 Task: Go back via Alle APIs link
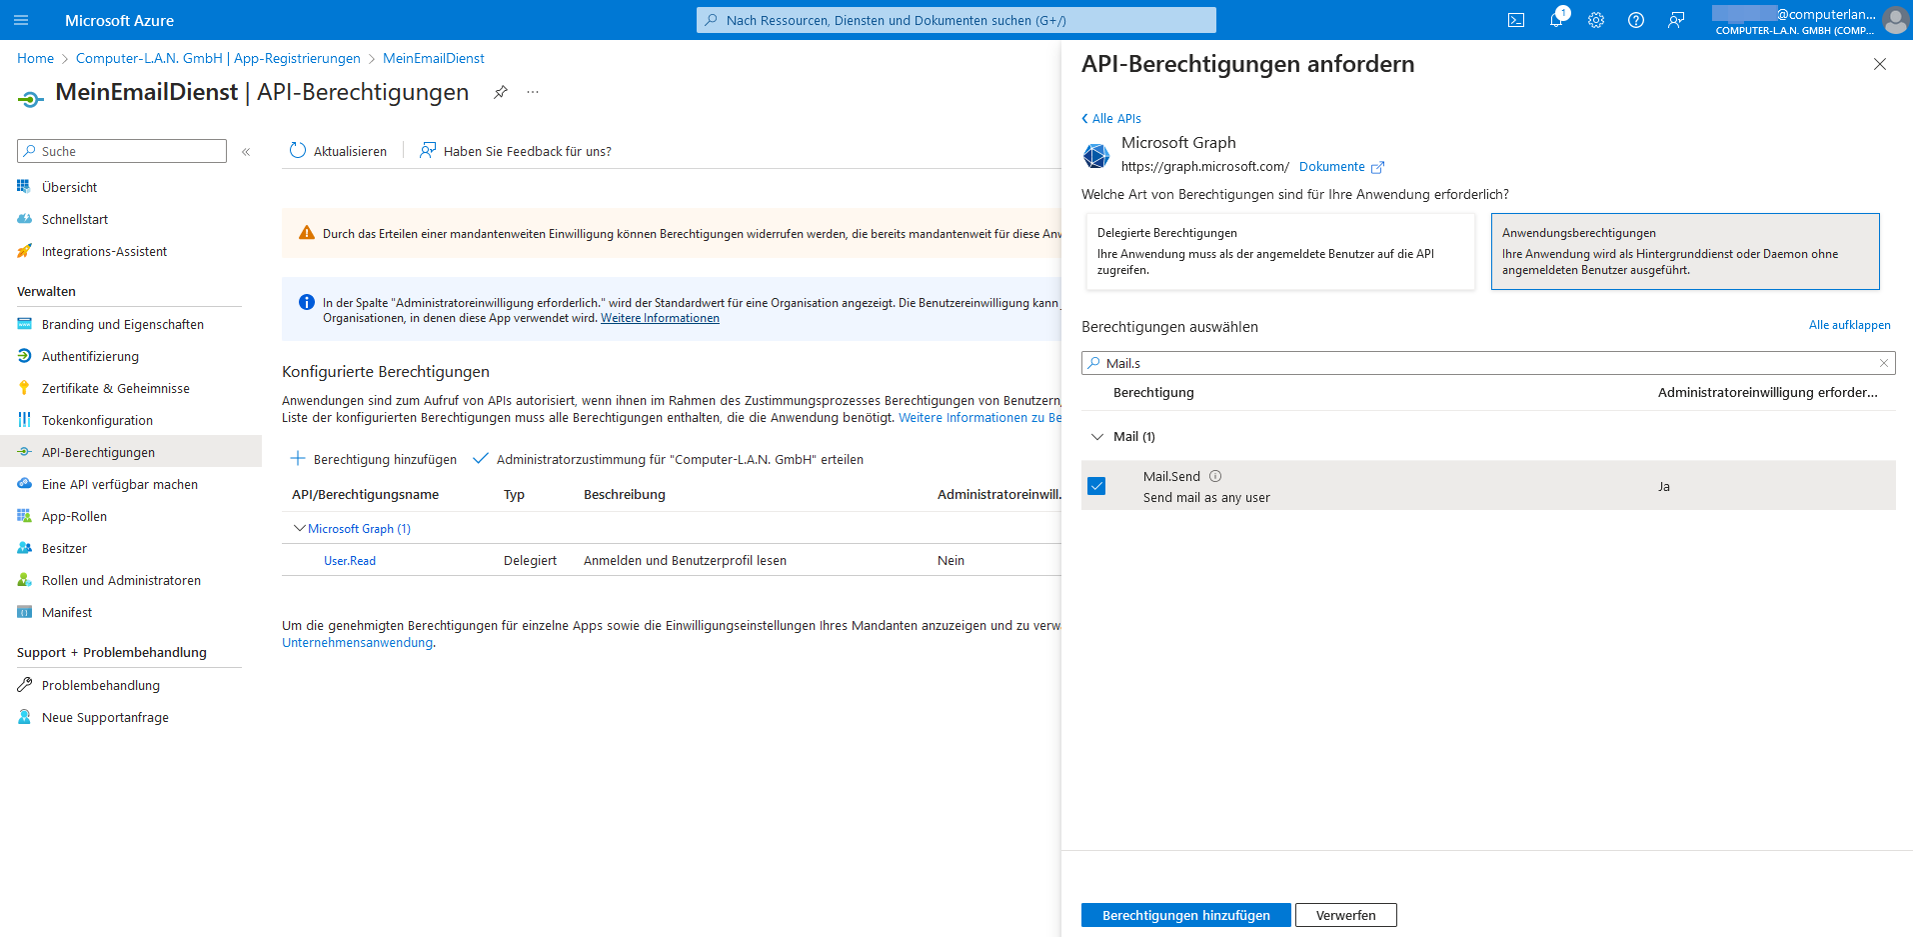click(1111, 118)
